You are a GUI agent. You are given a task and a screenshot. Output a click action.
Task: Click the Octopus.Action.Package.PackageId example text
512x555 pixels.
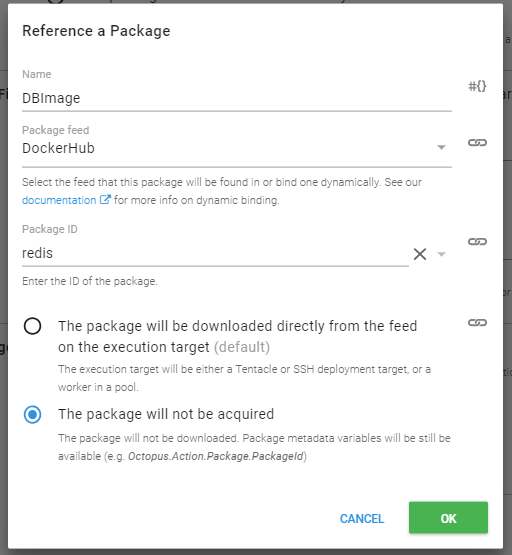216,456
